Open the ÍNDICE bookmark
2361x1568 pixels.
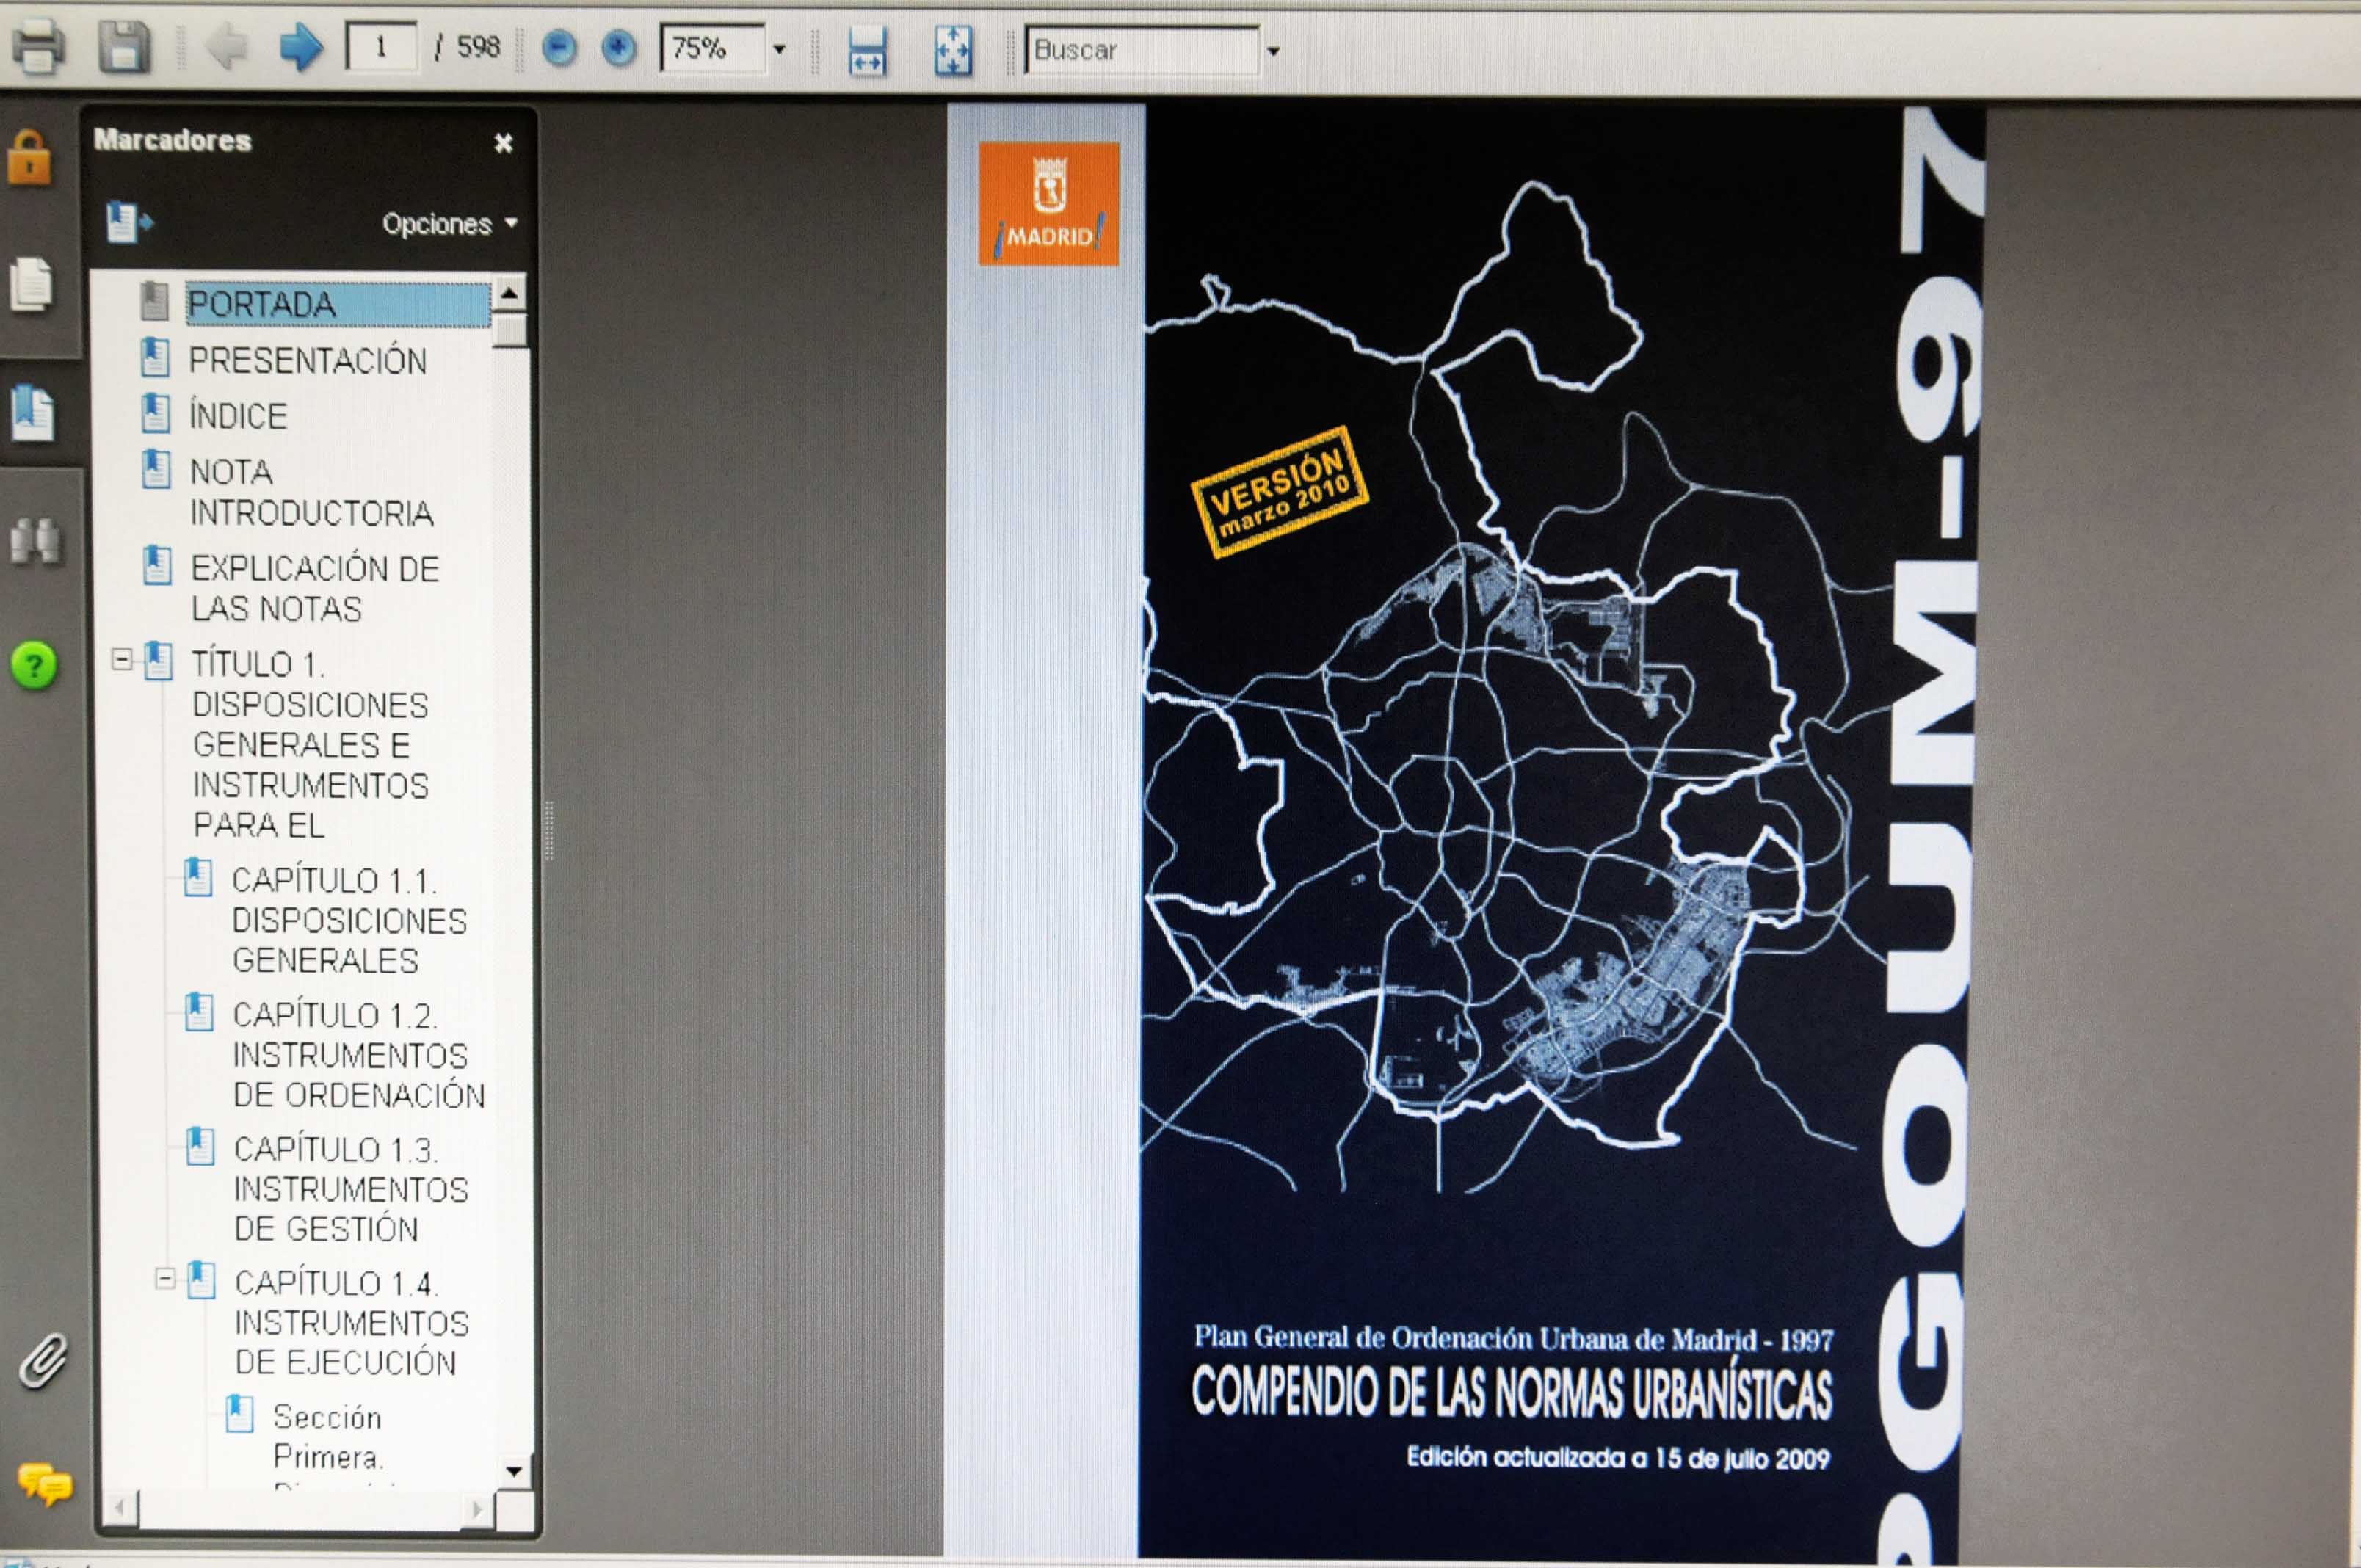(x=238, y=416)
